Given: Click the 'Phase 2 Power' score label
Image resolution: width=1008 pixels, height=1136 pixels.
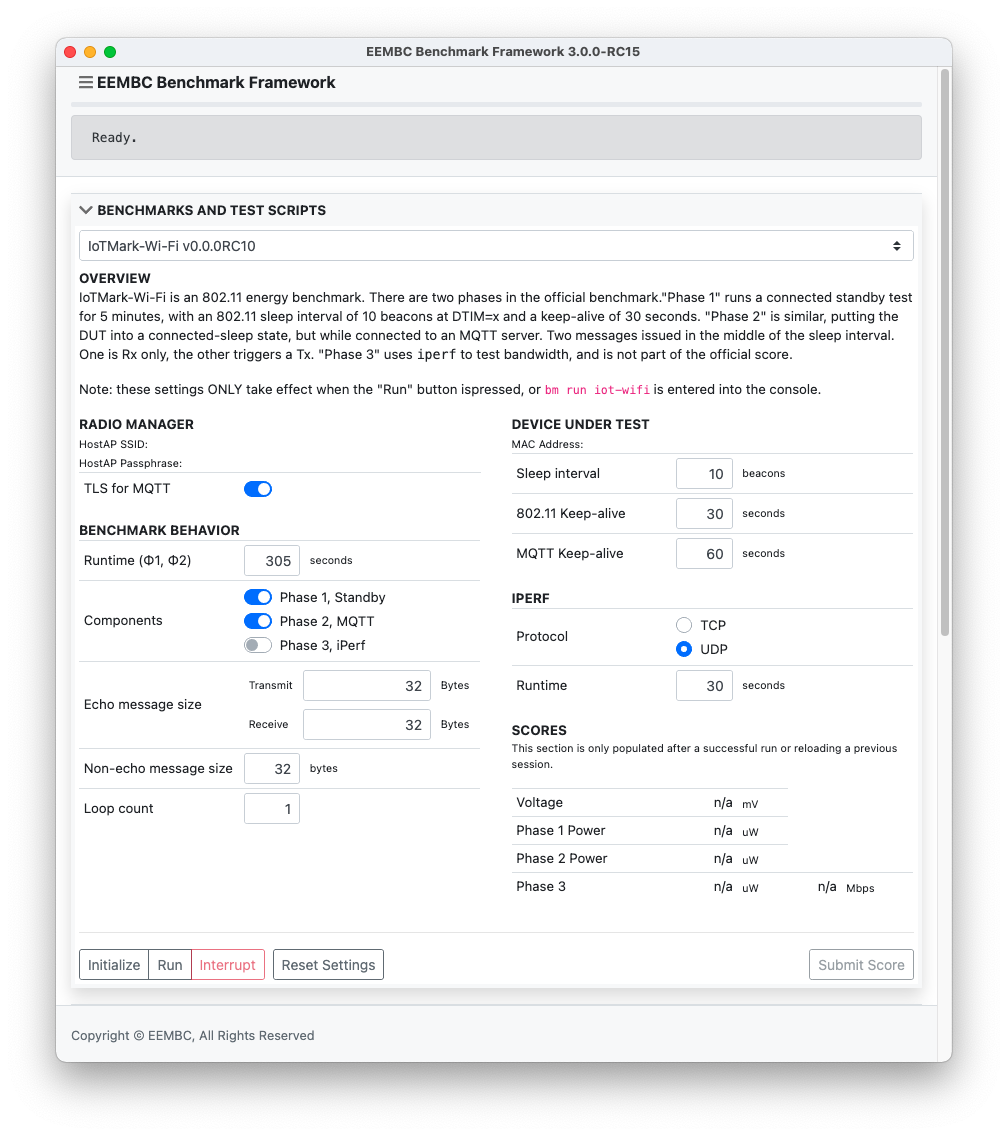Looking at the screenshot, I should [562, 859].
